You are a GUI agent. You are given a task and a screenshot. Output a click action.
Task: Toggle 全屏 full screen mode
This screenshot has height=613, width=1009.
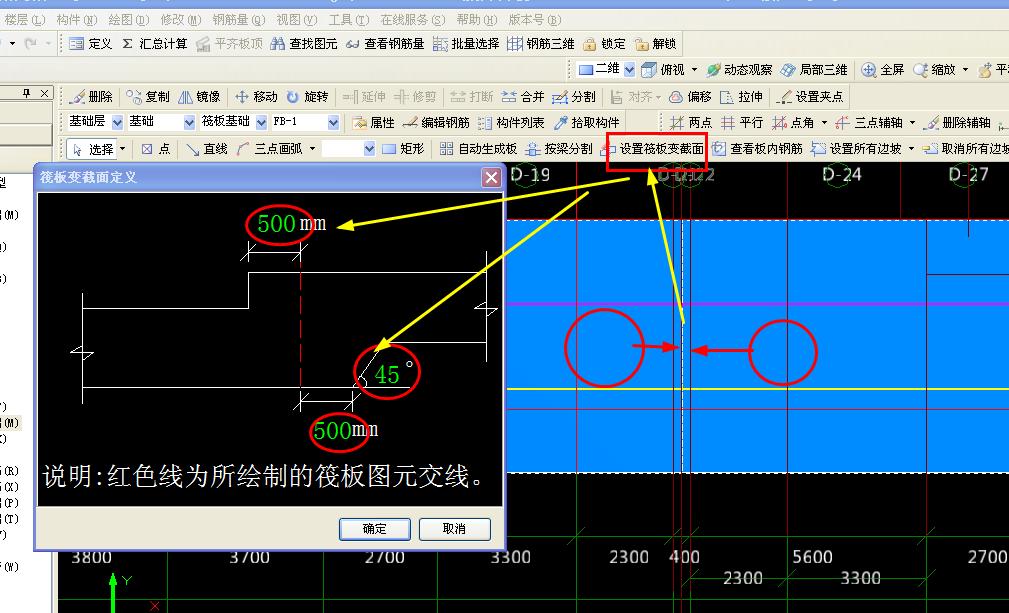pyautogui.click(x=892, y=69)
